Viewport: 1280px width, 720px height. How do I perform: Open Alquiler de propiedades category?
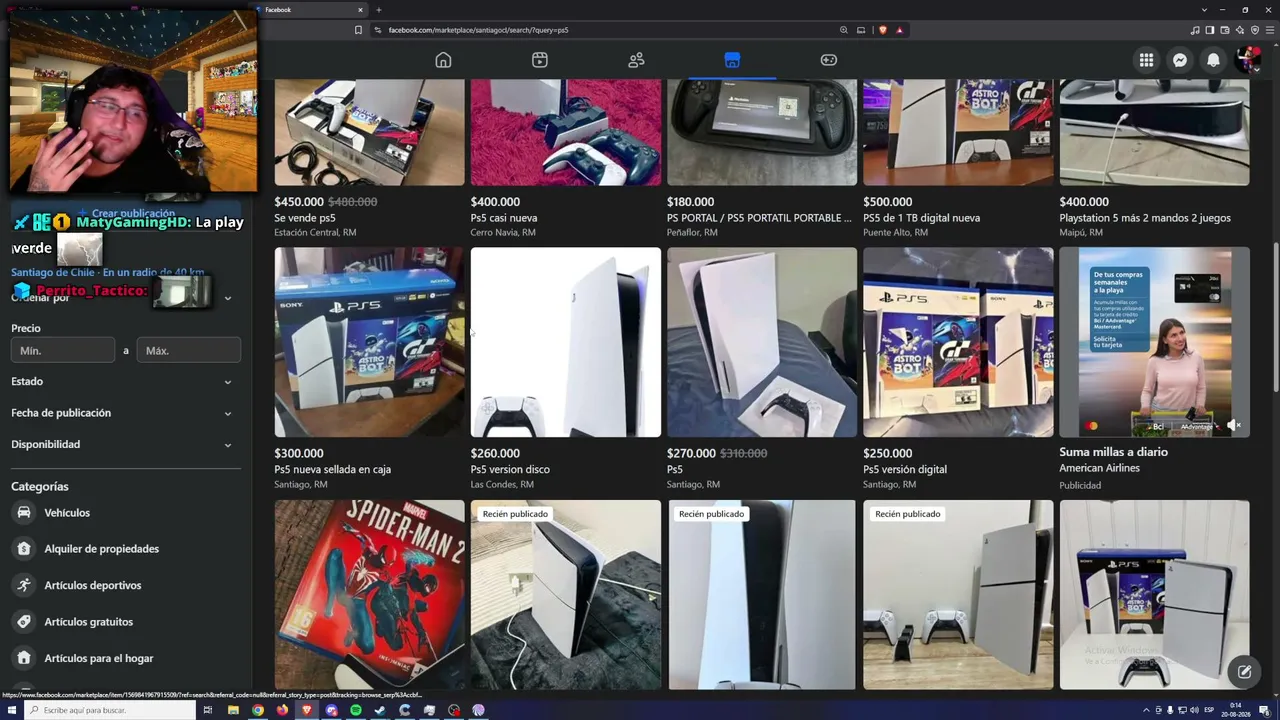pyautogui.click(x=101, y=549)
